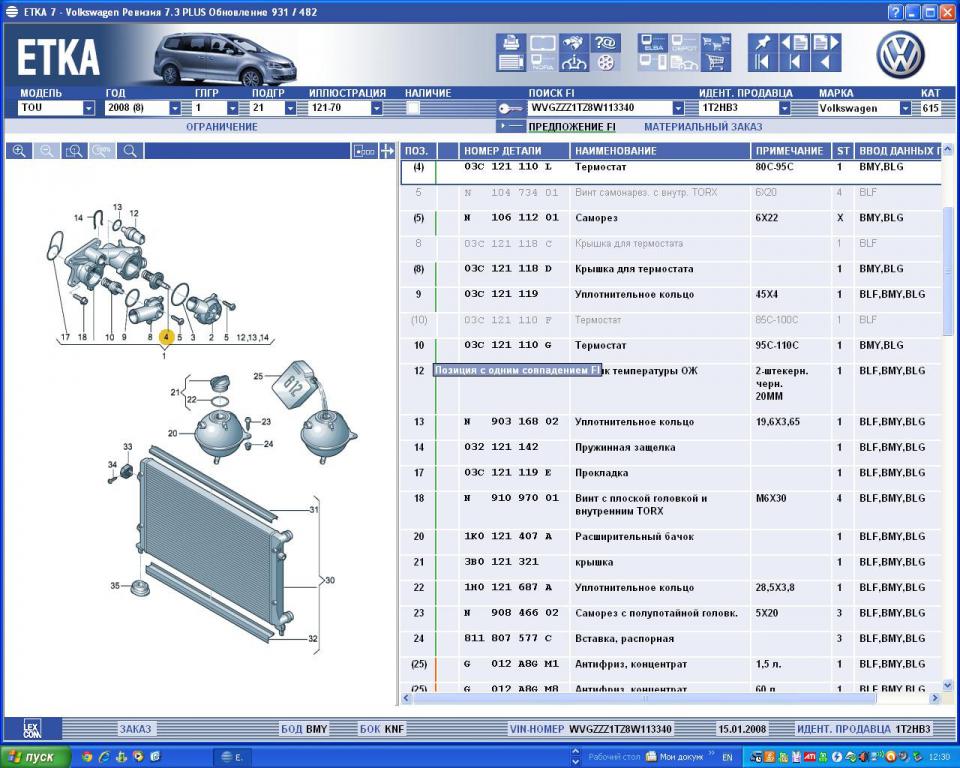This screenshot has width=960, height=768.
Task: Click the НОМЕР ДЕТАЛИ column header
Action: tap(514, 151)
